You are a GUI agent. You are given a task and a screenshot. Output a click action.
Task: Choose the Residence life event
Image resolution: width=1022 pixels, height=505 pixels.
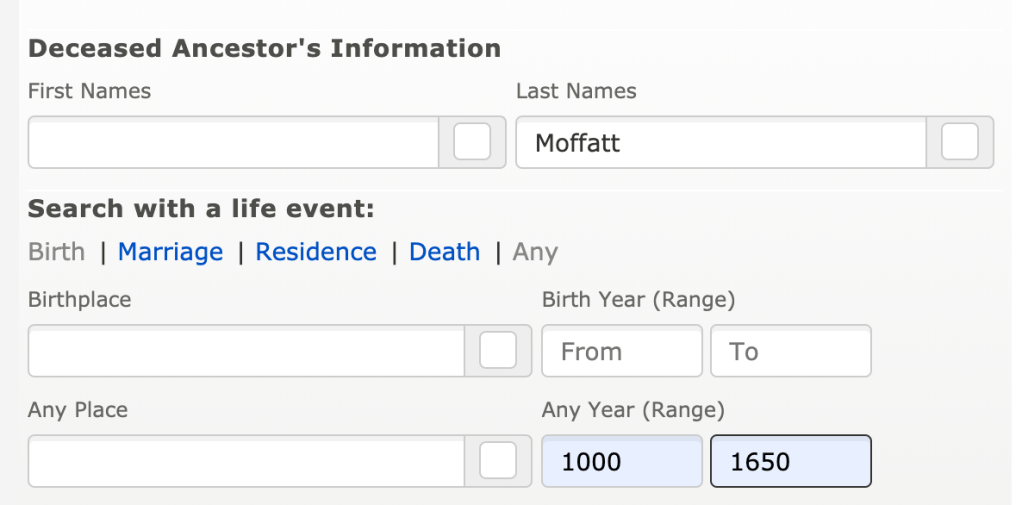click(x=316, y=252)
